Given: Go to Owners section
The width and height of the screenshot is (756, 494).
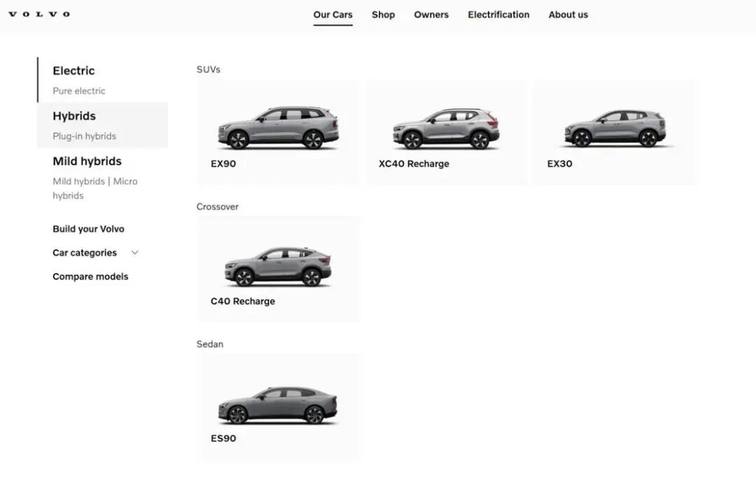Looking at the screenshot, I should (431, 15).
